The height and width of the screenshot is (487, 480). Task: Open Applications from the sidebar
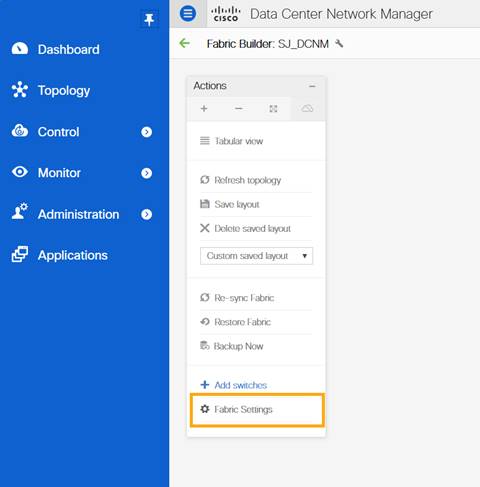tap(73, 255)
